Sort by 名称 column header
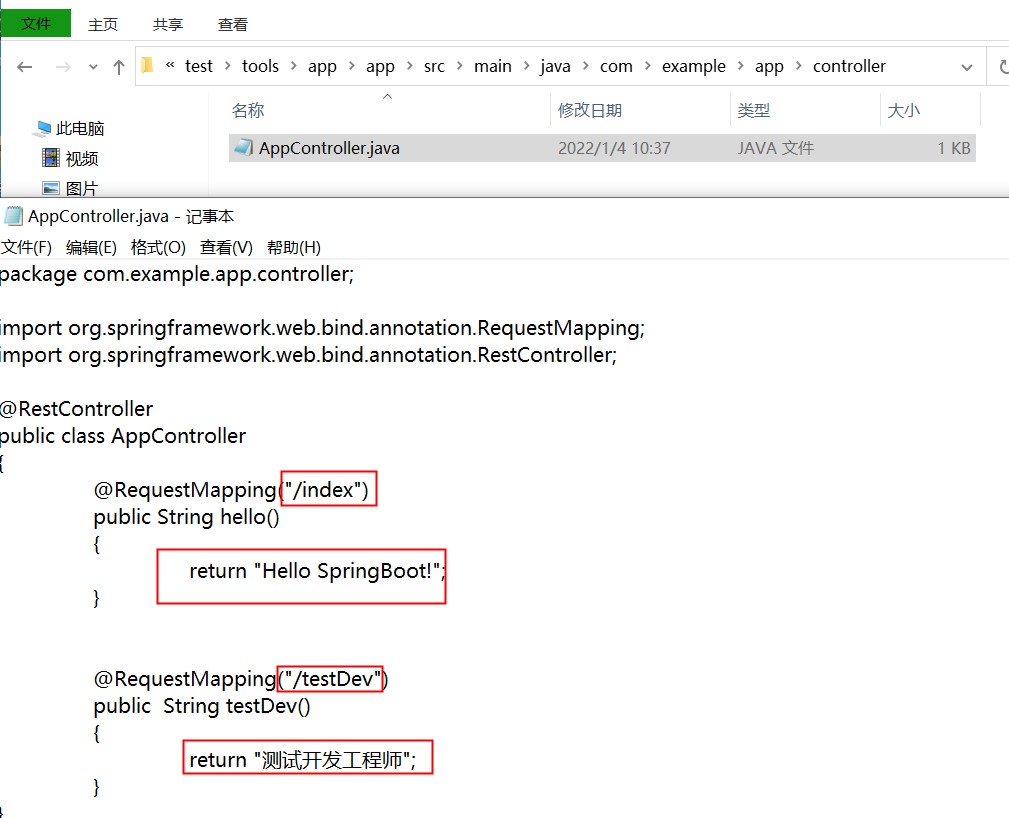1009x818 pixels. coord(248,111)
